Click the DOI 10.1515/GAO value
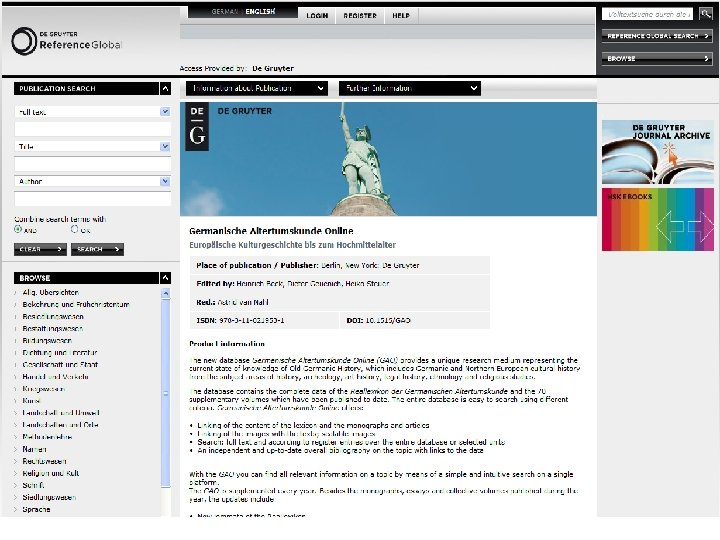 pyautogui.click(x=388, y=320)
